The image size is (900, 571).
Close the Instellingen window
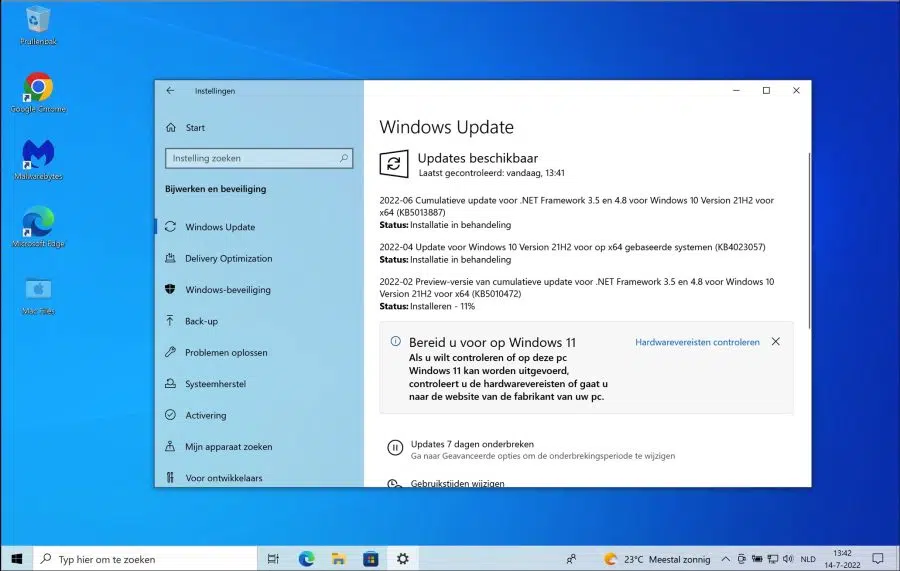(796, 91)
